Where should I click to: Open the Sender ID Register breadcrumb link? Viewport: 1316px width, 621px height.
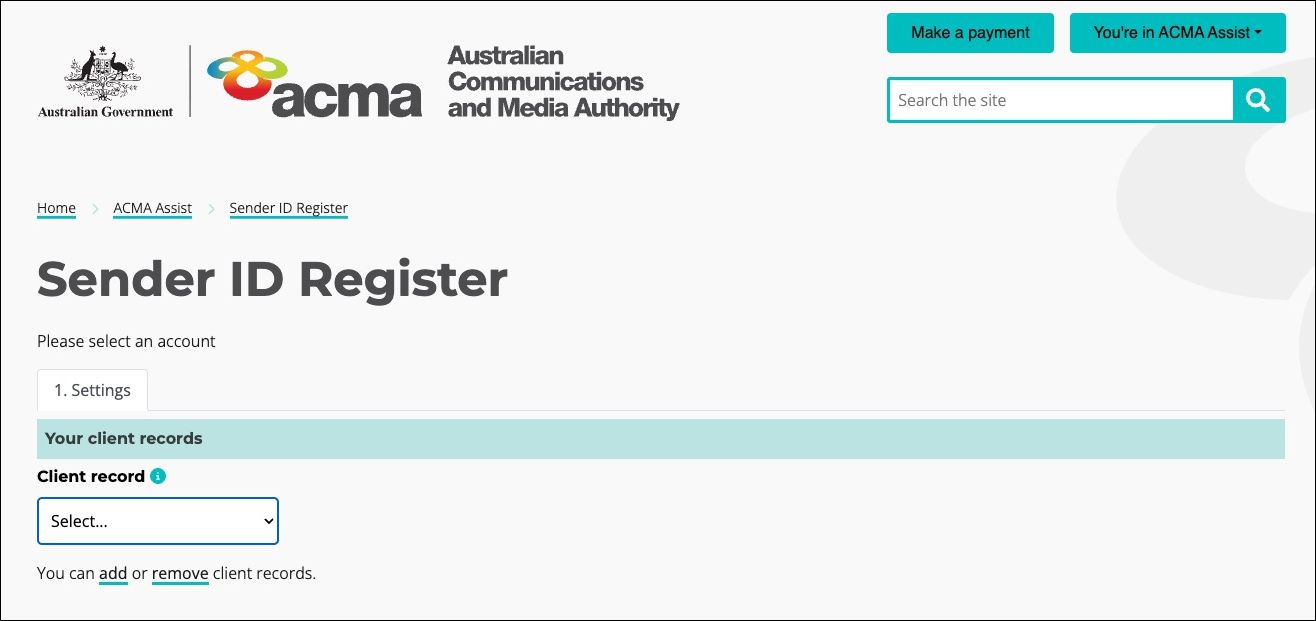pos(288,208)
